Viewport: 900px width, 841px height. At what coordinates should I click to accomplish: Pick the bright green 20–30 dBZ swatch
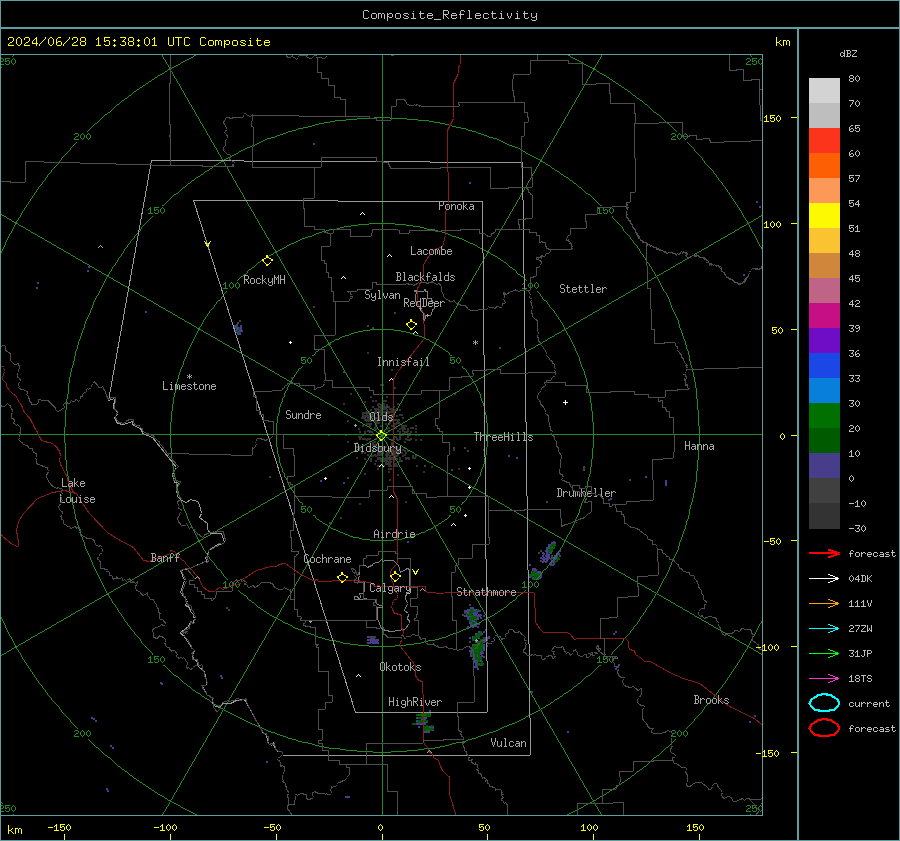point(824,416)
